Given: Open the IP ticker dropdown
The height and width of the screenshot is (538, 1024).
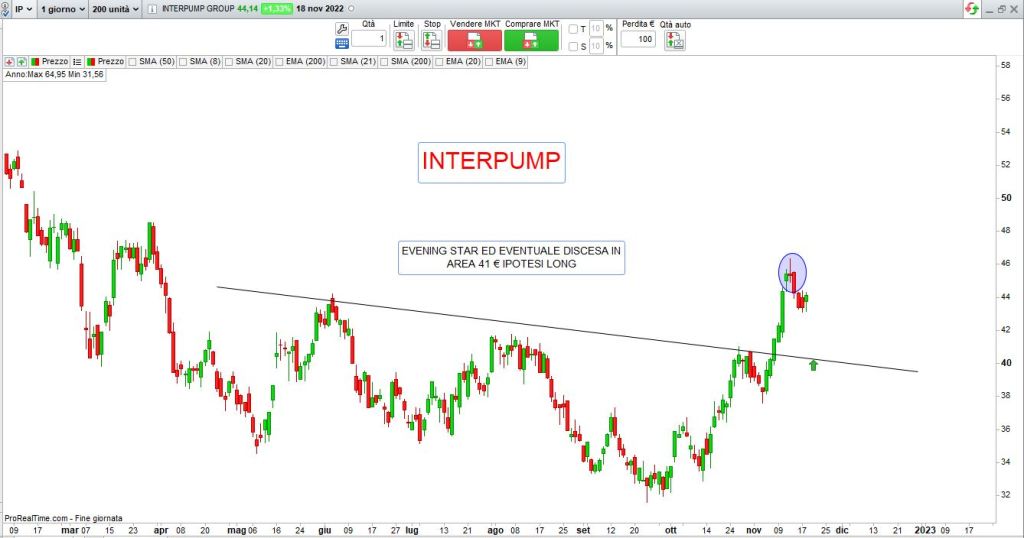Looking at the screenshot, I should [24, 9].
